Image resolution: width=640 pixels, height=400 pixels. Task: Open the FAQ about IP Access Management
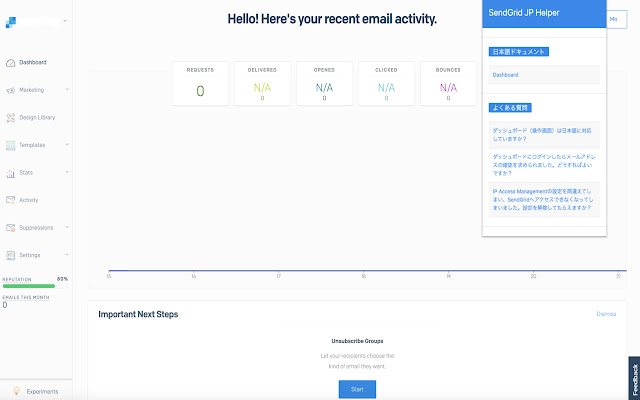[544, 200]
